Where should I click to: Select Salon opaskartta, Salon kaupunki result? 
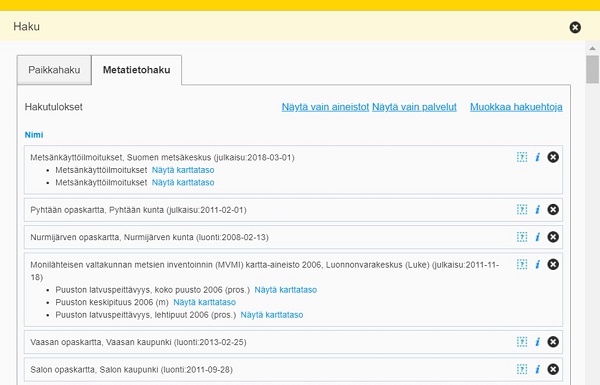pos(131,370)
